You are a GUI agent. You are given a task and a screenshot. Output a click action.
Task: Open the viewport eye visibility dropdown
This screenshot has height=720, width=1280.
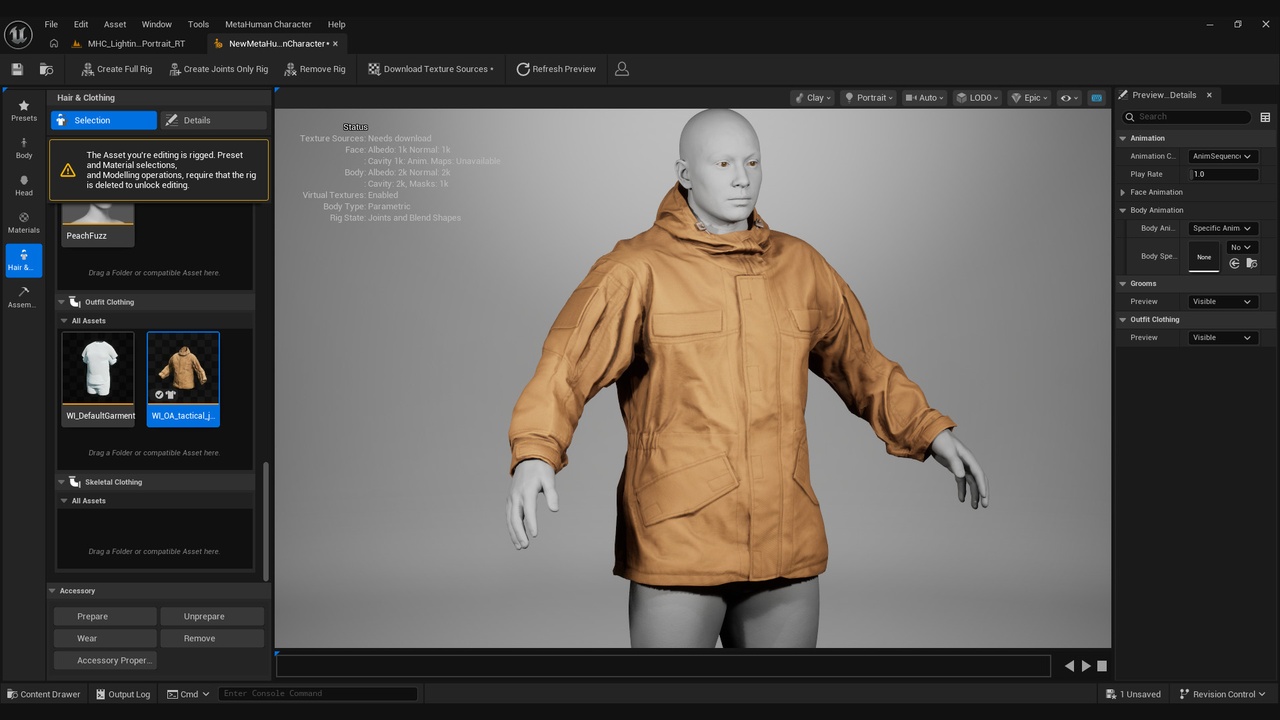[1069, 98]
